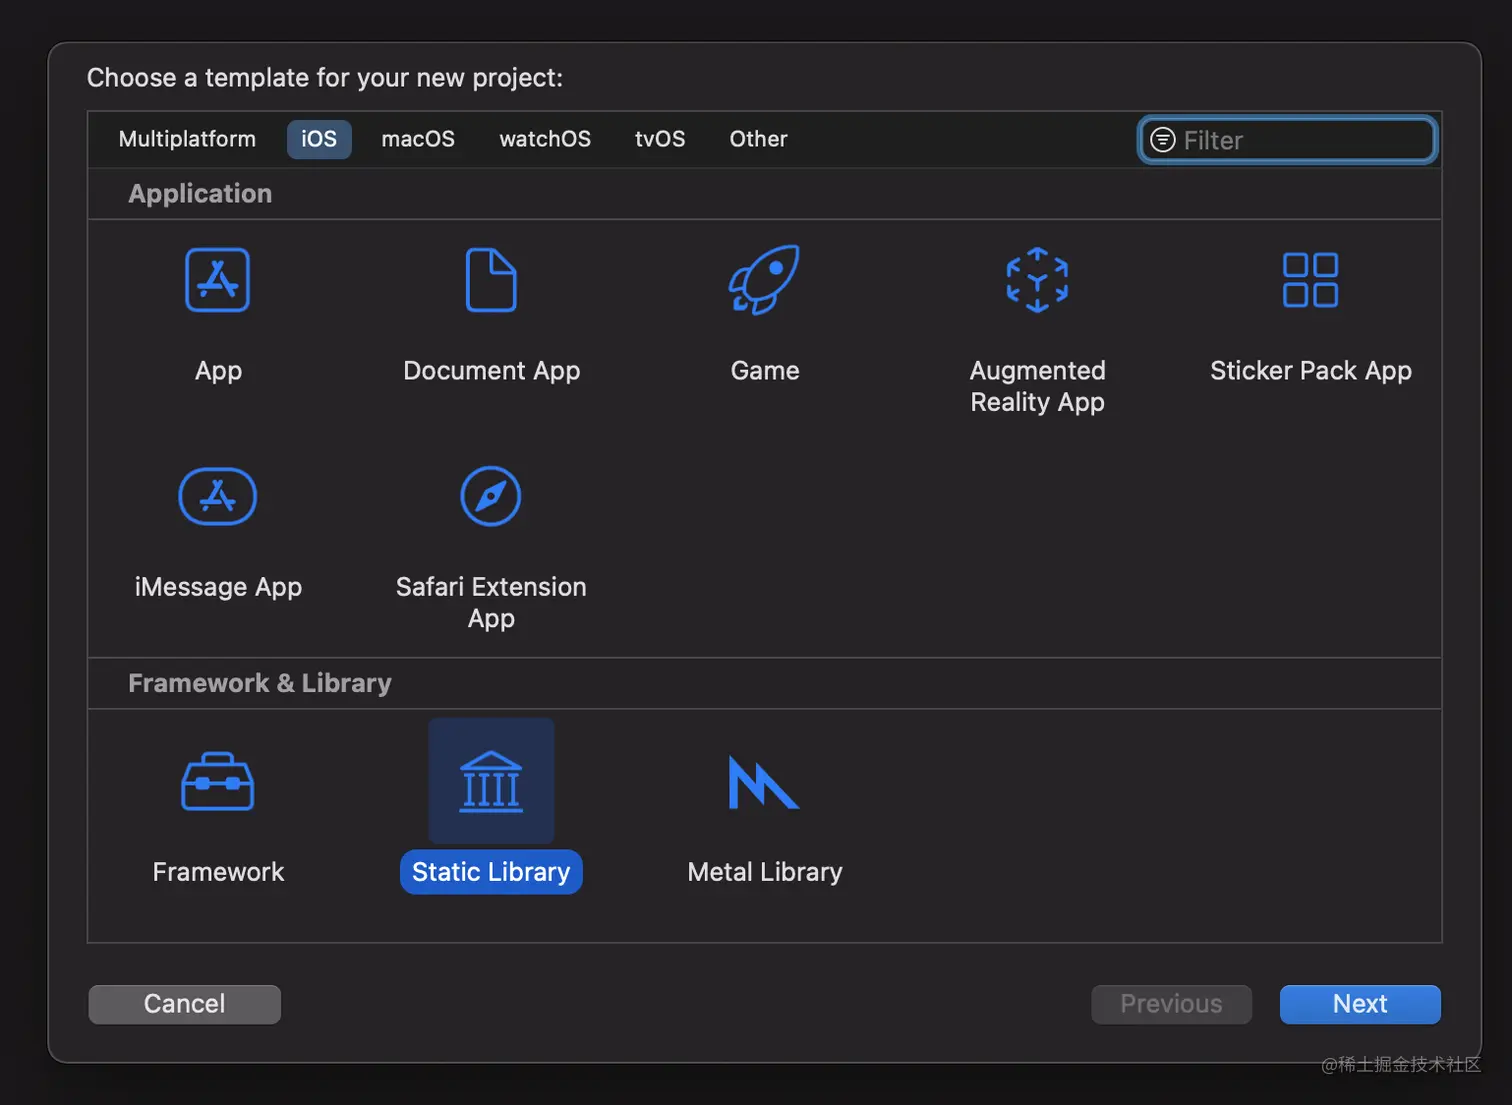1512x1105 pixels.
Task: Click the Cancel button
Action: [x=184, y=1004]
